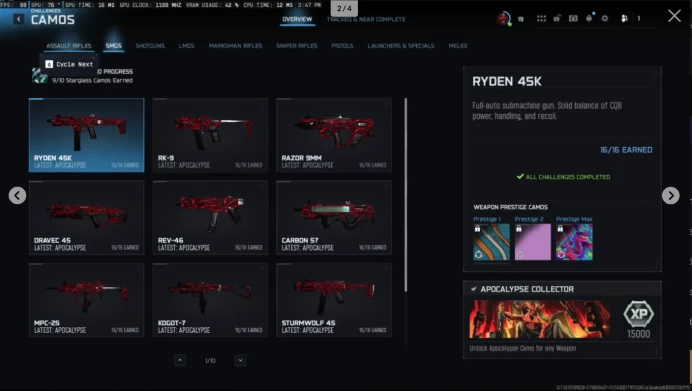Image resolution: width=692 pixels, height=391 pixels.
Task: Open the player profile avatar icon
Action: click(x=504, y=19)
